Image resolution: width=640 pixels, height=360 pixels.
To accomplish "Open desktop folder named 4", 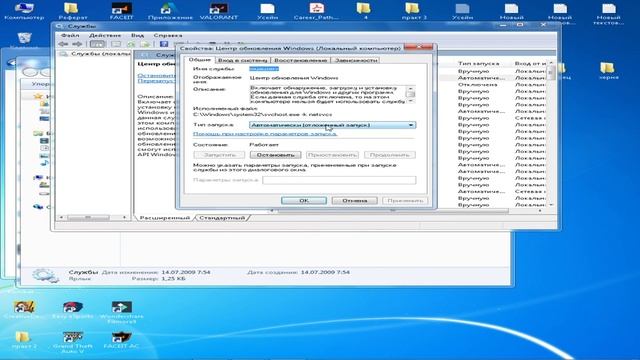I will click(364, 11).
